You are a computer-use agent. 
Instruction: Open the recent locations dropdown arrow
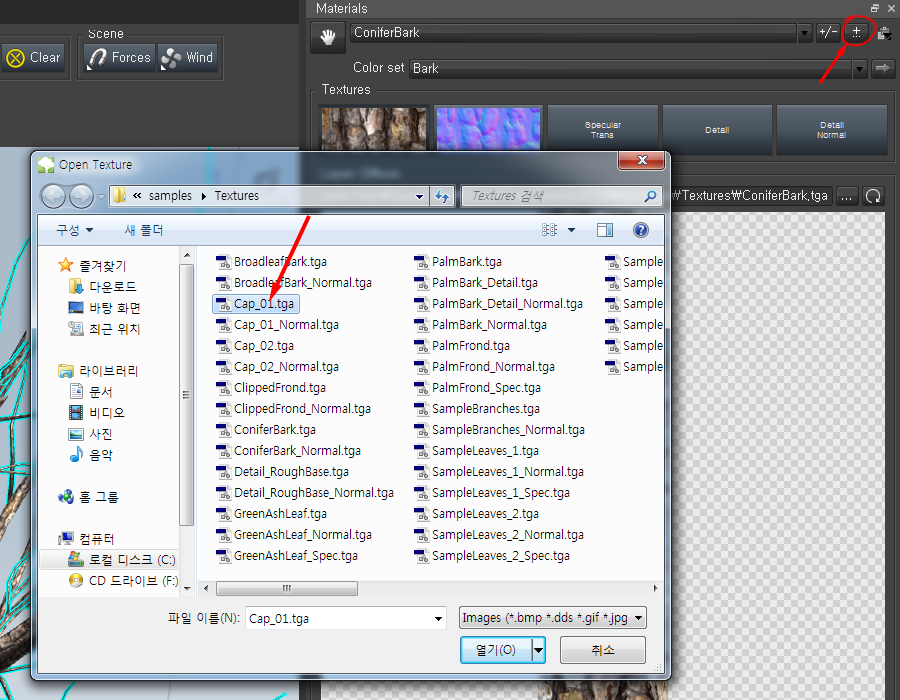(101, 197)
